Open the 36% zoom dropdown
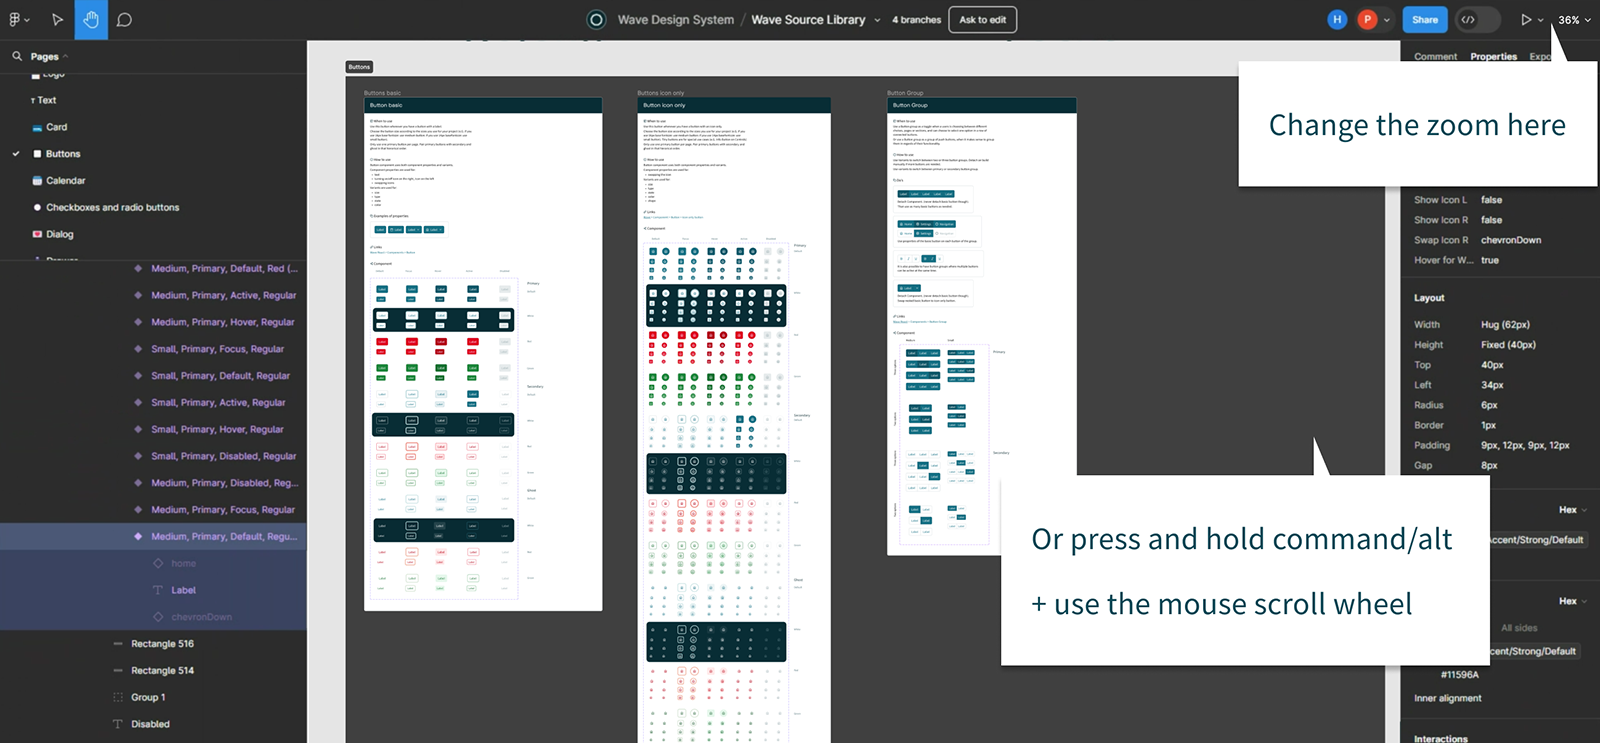 [x=1574, y=19]
